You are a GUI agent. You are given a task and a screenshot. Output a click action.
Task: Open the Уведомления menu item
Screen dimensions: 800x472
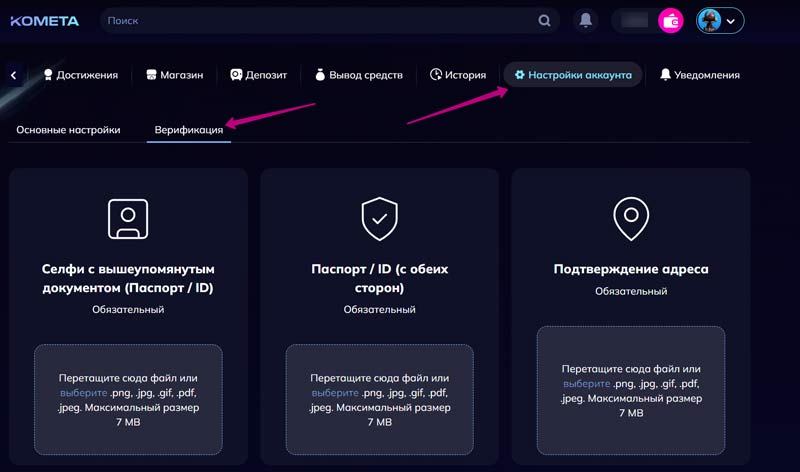click(x=699, y=75)
